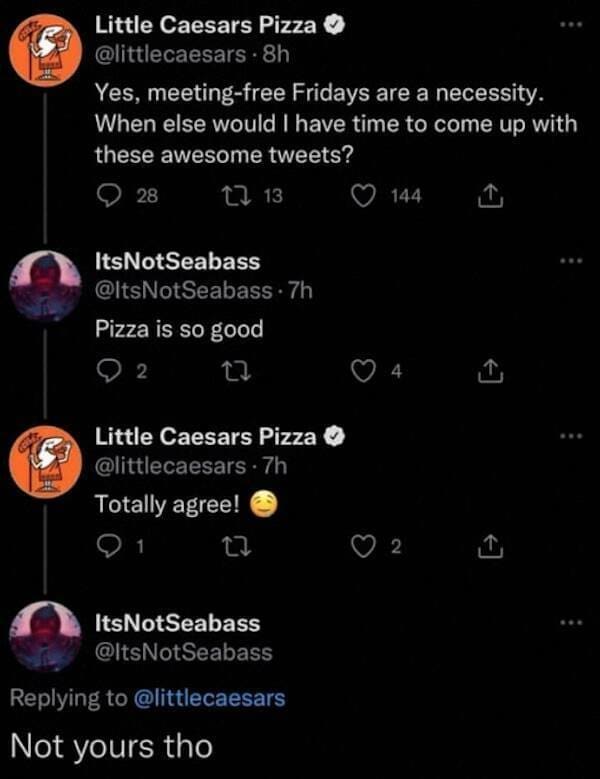Open more options on "Not yours tho" tweet
600x779 pixels.
point(571,623)
